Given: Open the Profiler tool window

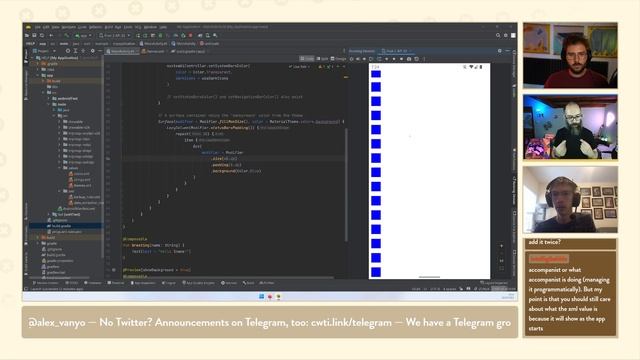Looking at the screenshot, I should (x=266, y=283).
